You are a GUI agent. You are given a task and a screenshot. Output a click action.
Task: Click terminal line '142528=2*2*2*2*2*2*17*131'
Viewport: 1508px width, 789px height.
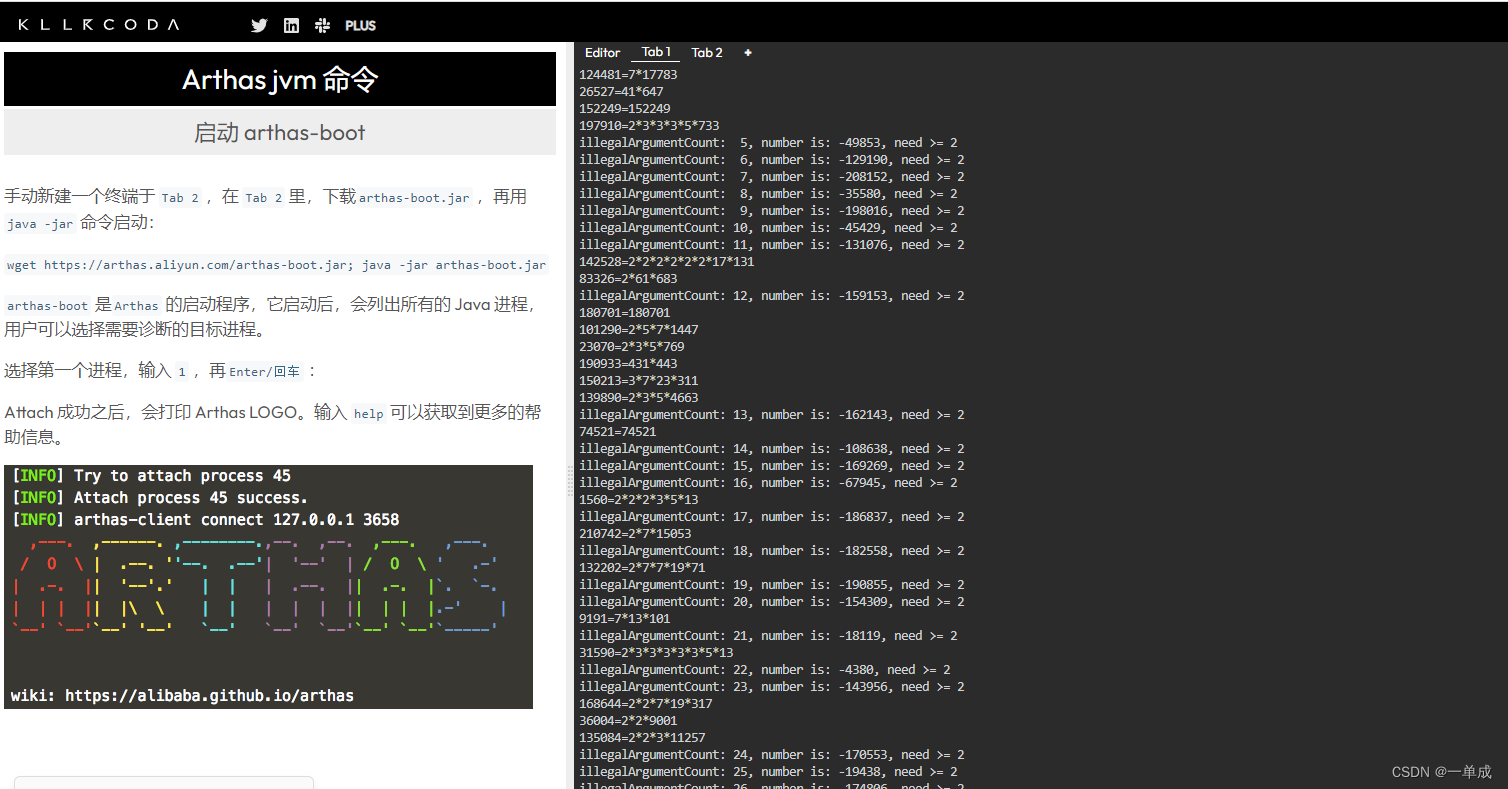(667, 262)
